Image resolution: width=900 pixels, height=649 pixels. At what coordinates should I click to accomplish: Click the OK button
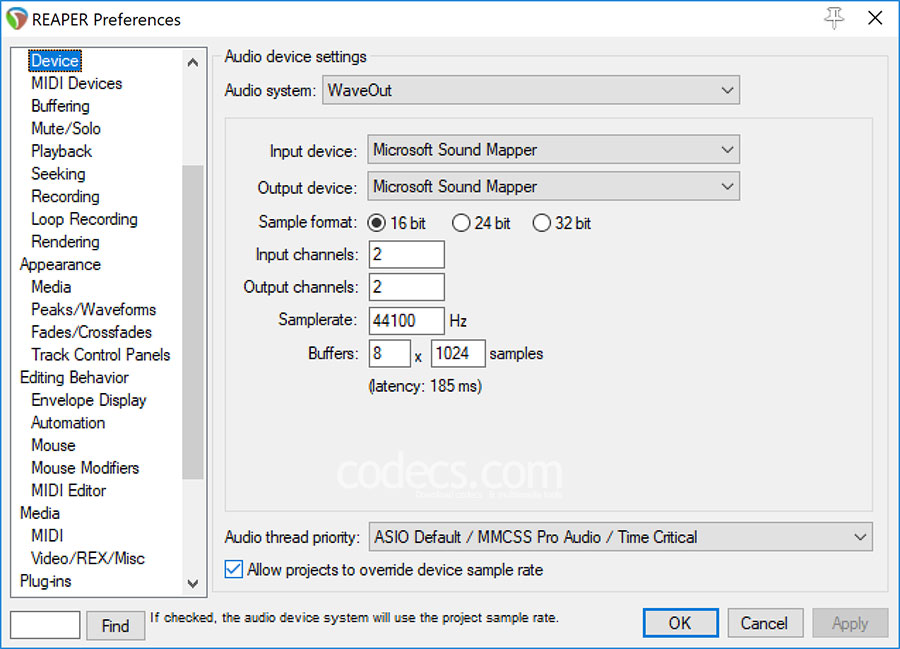point(680,623)
